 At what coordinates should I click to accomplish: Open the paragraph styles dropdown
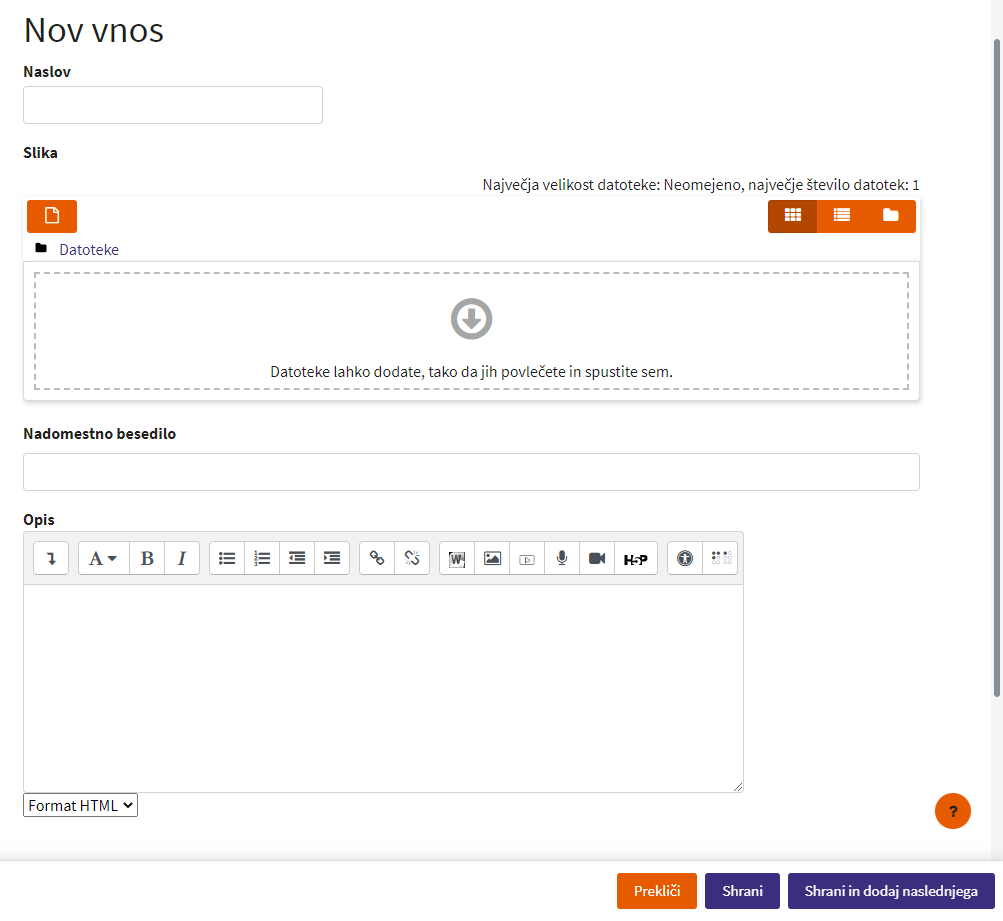click(103, 559)
